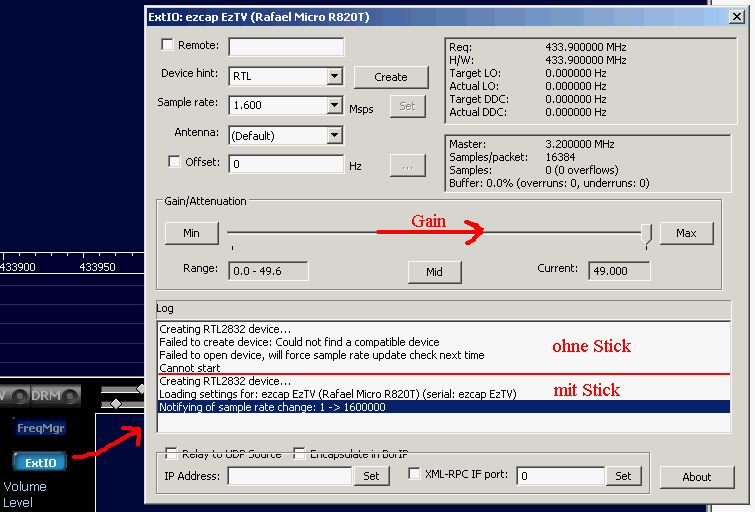Expand the Antenna dropdown arrow
This screenshot has height=512, width=755.
pyautogui.click(x=334, y=135)
